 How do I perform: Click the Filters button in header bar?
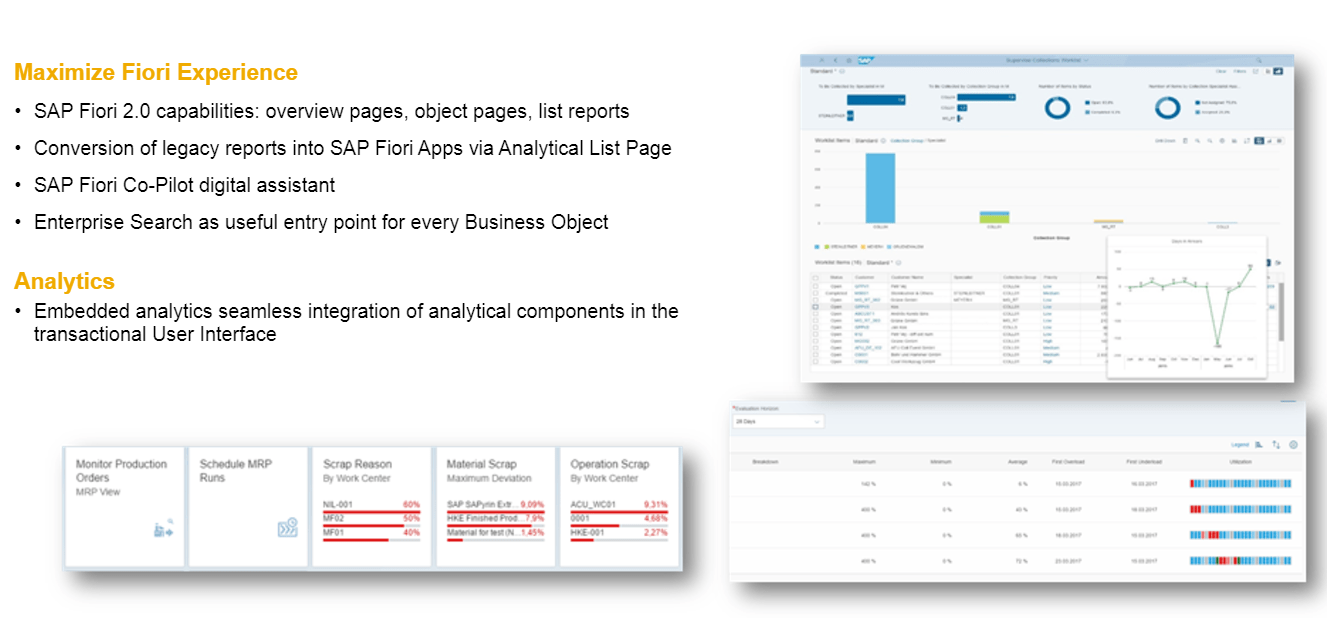tap(1239, 71)
